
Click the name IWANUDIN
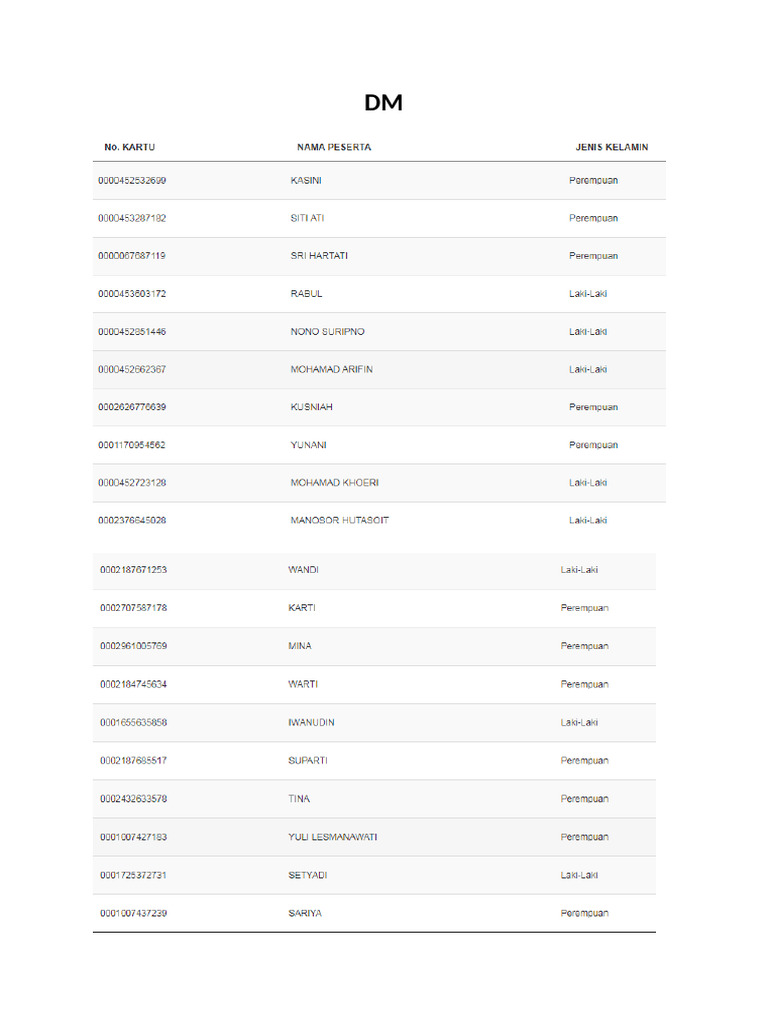point(311,723)
